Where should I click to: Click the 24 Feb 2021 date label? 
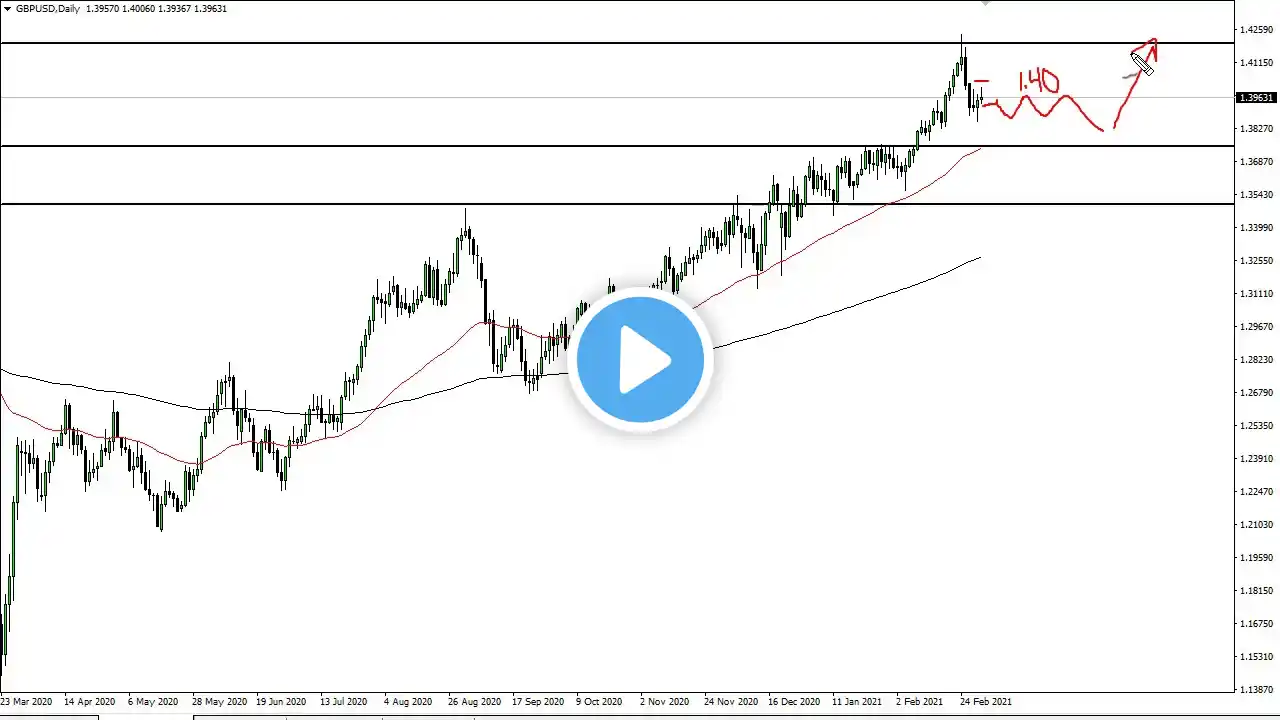(985, 702)
